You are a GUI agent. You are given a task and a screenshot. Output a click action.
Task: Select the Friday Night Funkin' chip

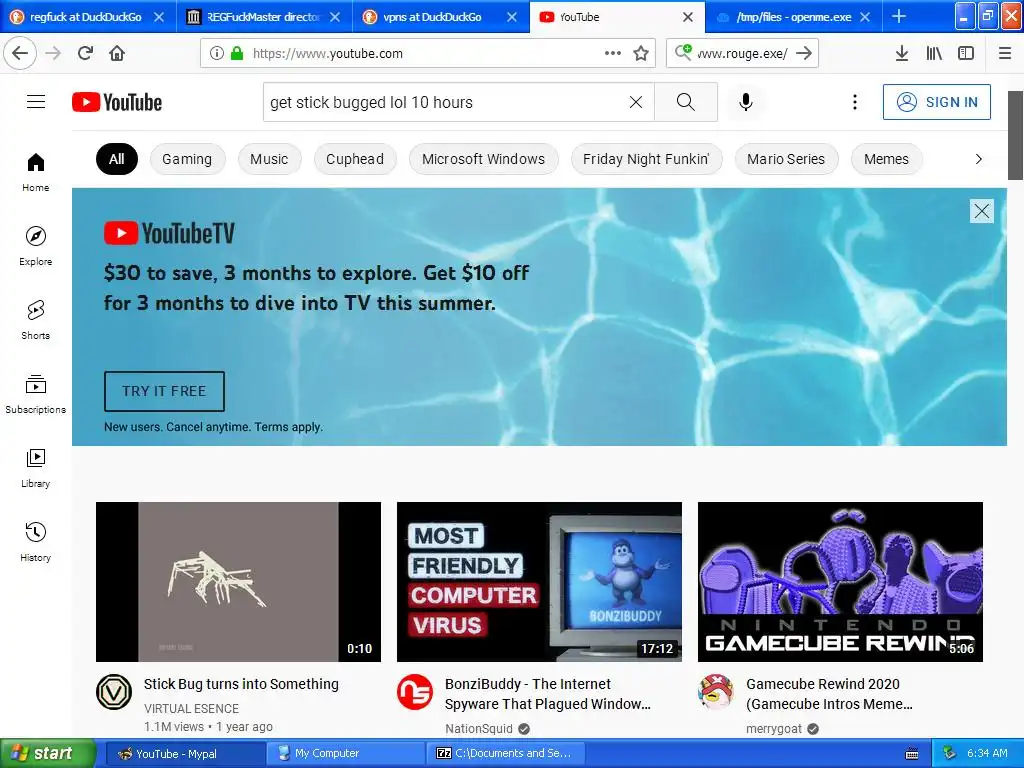pos(646,159)
